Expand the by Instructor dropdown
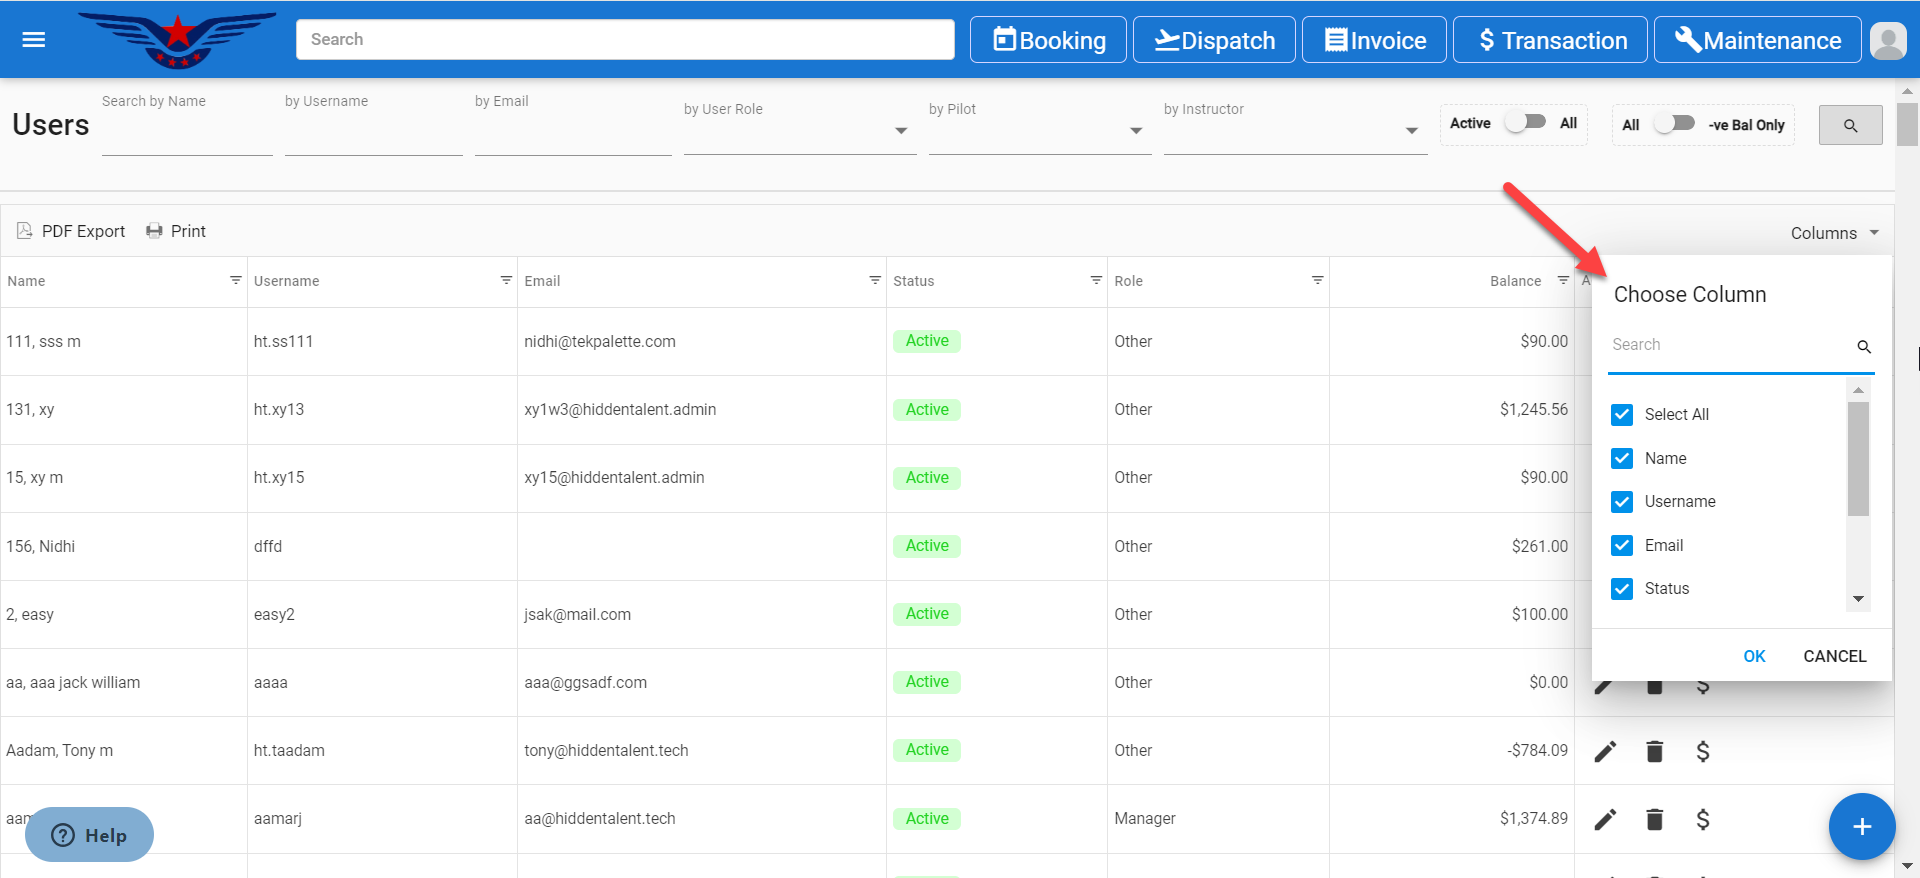The image size is (1920, 878). pos(1411,131)
